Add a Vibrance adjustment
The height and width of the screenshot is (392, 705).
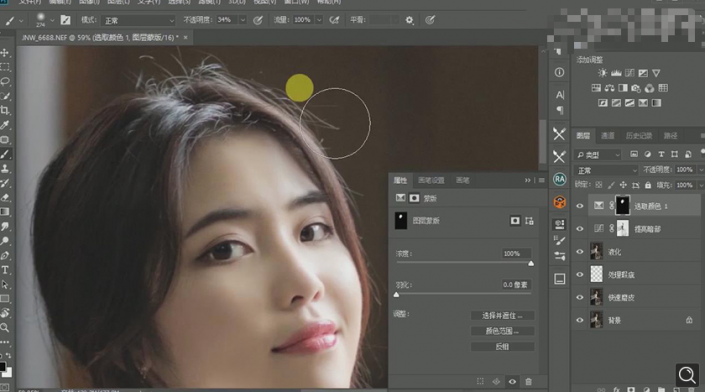656,73
